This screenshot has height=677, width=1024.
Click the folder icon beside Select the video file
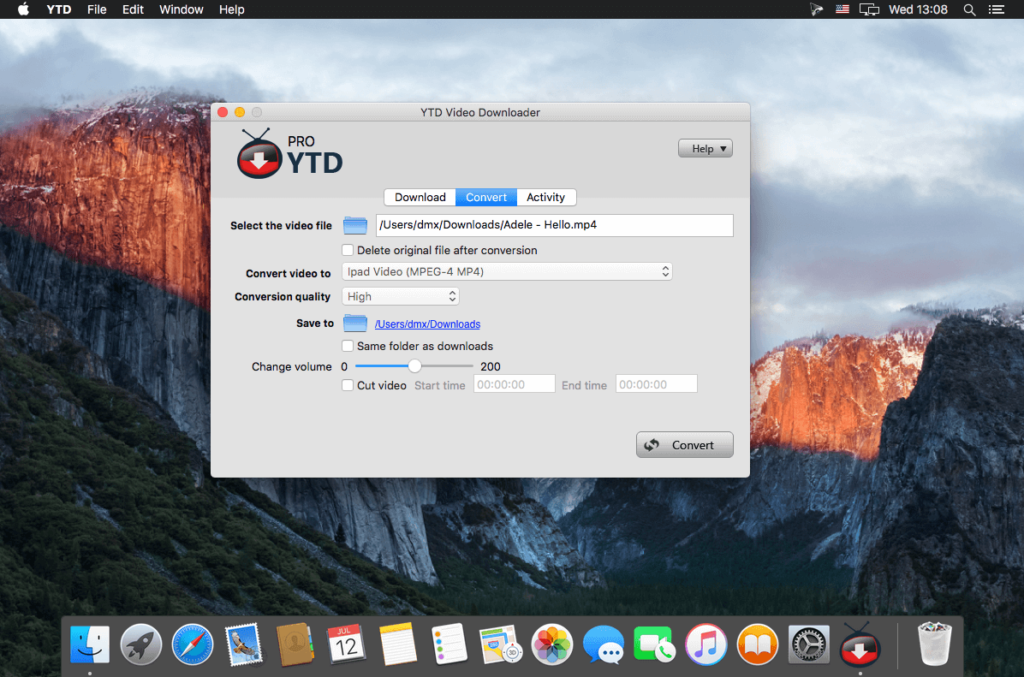[355, 225]
